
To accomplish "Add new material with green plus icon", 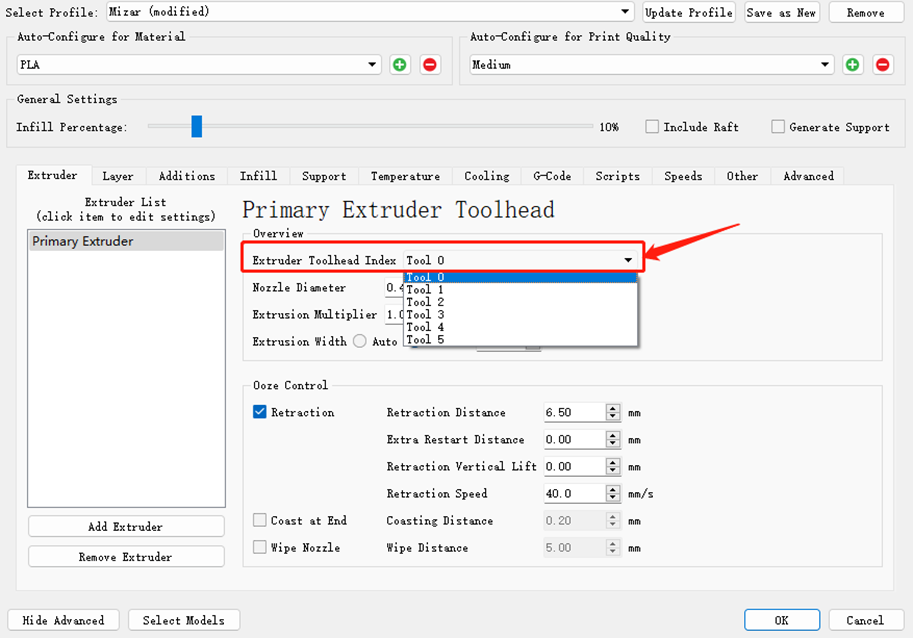I will tap(399, 65).
